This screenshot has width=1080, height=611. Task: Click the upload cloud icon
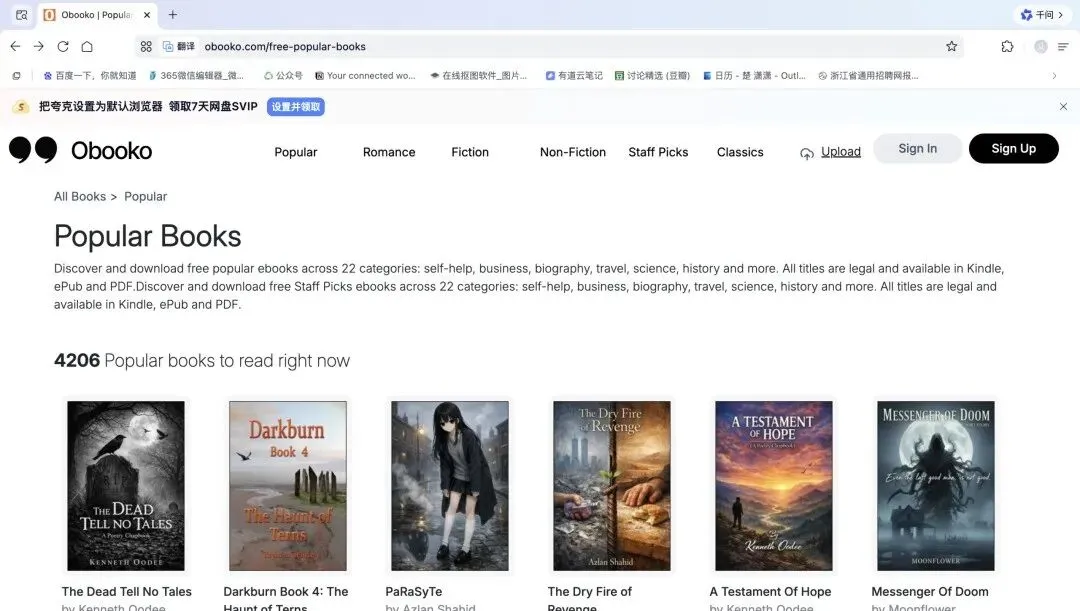click(807, 153)
